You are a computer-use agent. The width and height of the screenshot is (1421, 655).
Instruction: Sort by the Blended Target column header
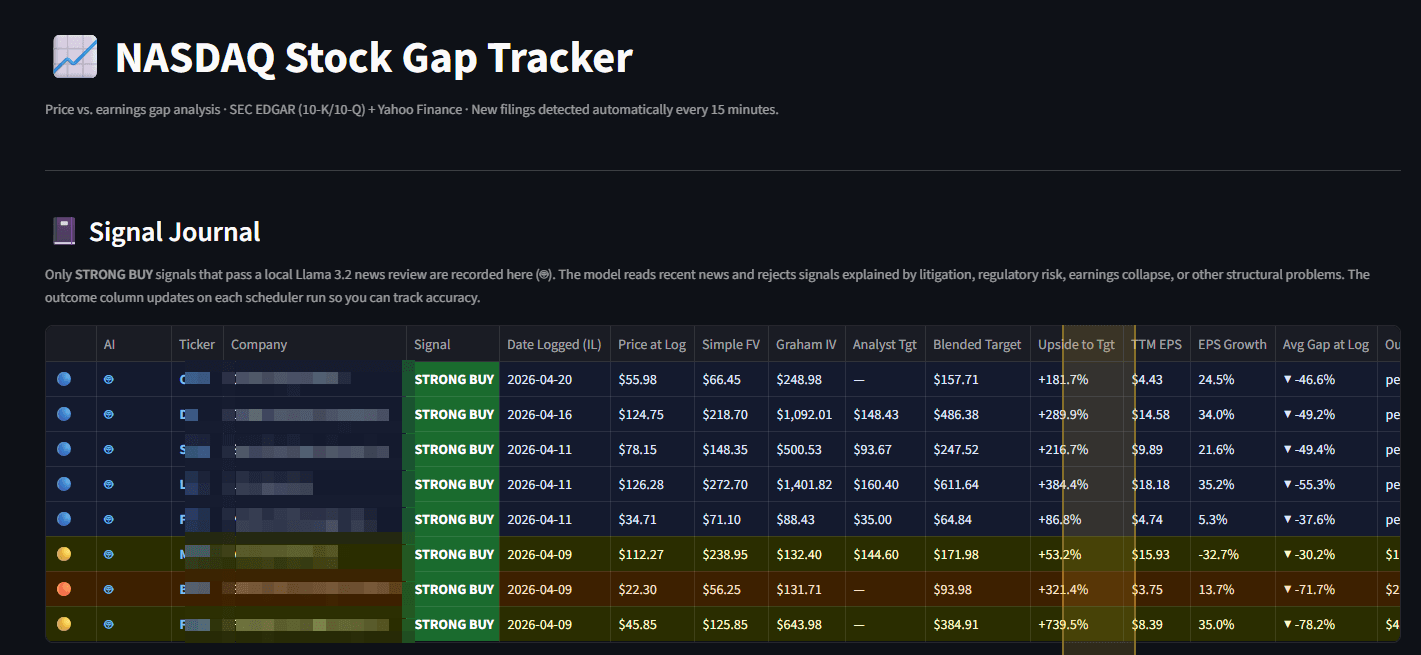977,344
